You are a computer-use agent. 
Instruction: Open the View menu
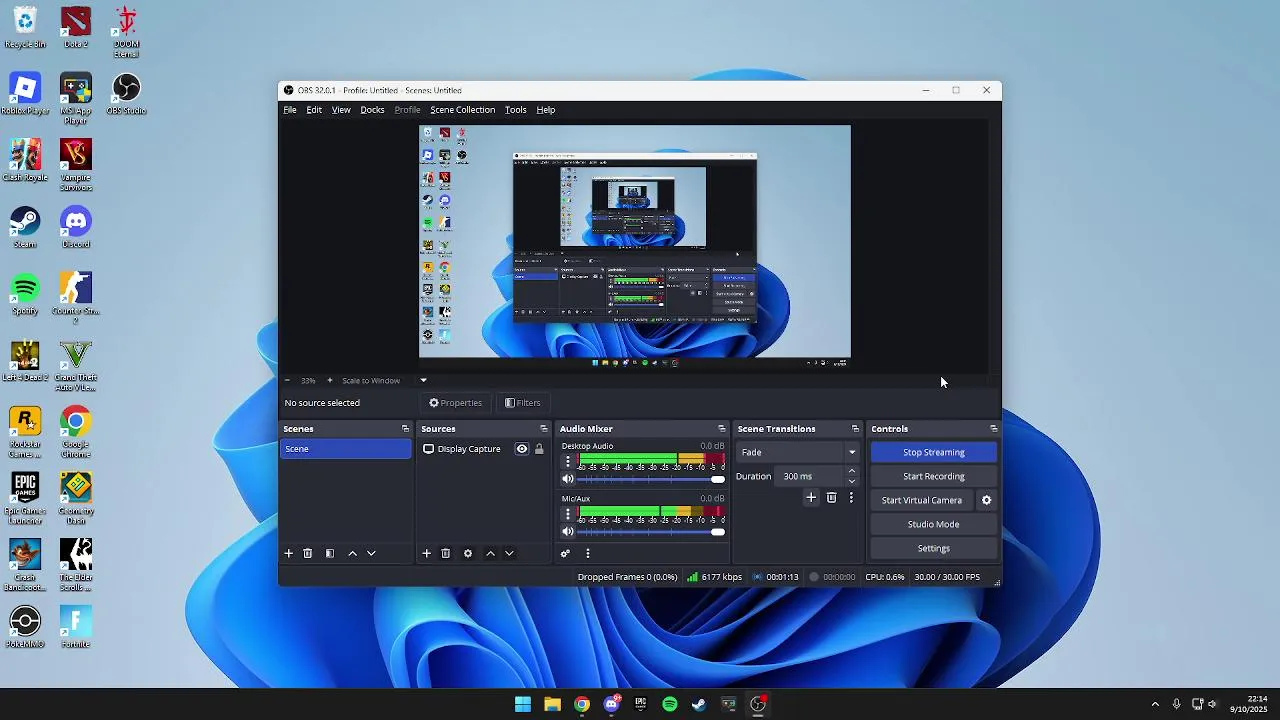click(341, 110)
